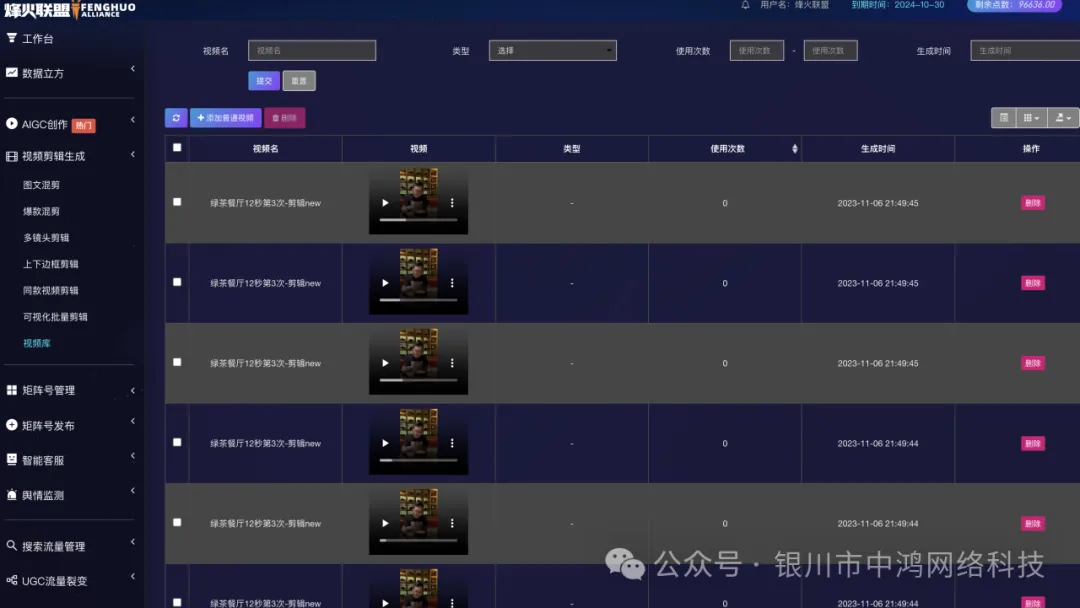The width and height of the screenshot is (1080, 608).
Task: Expand the 数据立方 chevron
Action: (132, 69)
